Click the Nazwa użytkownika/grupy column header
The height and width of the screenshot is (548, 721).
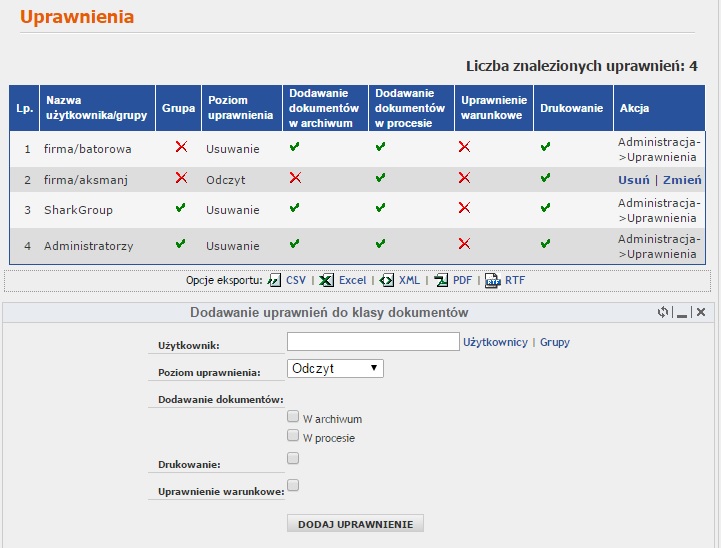click(x=97, y=108)
